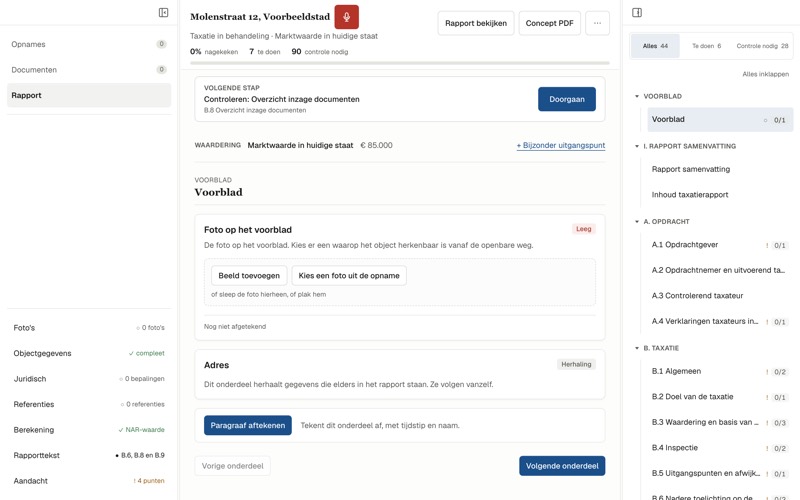Select Rapport in the sidebar
This screenshot has width=800, height=500.
coord(89,95)
